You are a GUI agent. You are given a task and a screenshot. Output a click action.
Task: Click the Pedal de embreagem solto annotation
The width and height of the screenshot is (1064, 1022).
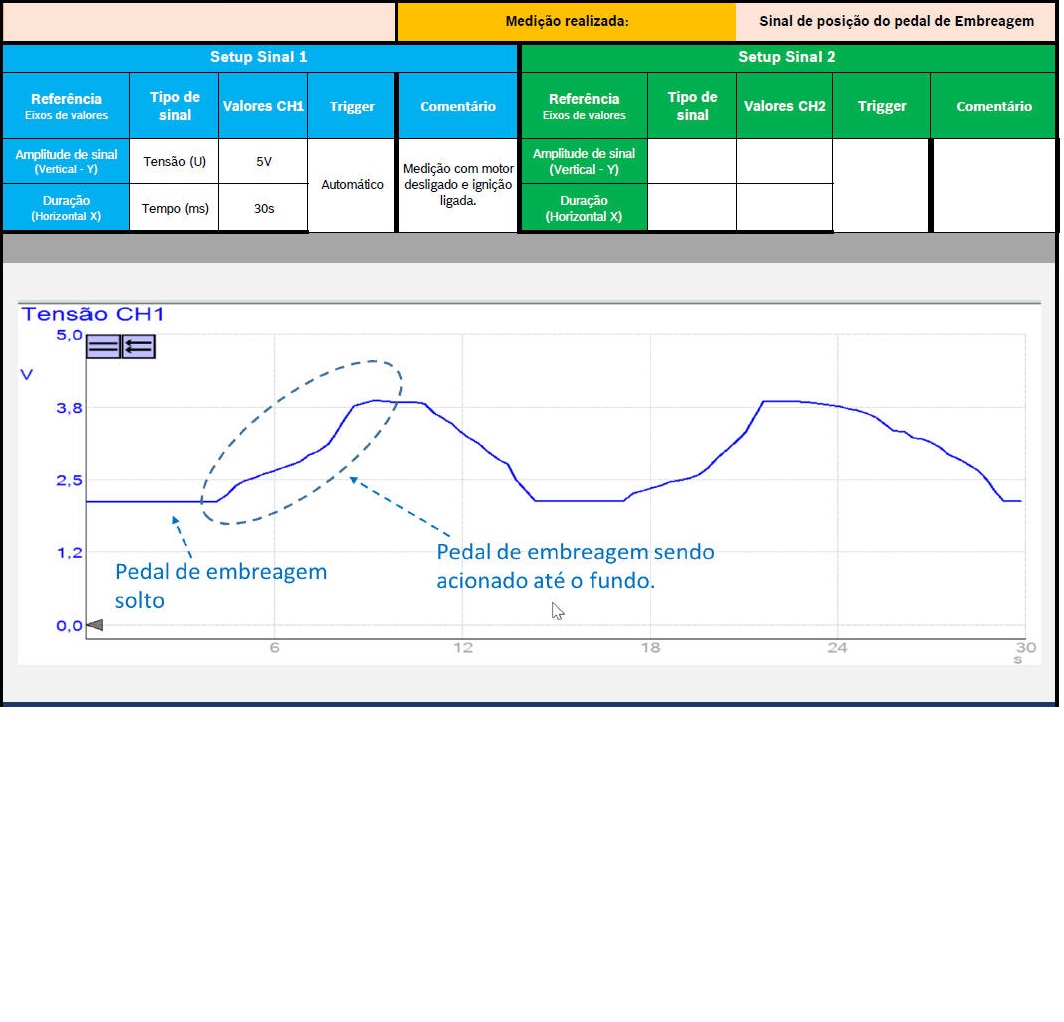pyautogui.click(x=221, y=586)
